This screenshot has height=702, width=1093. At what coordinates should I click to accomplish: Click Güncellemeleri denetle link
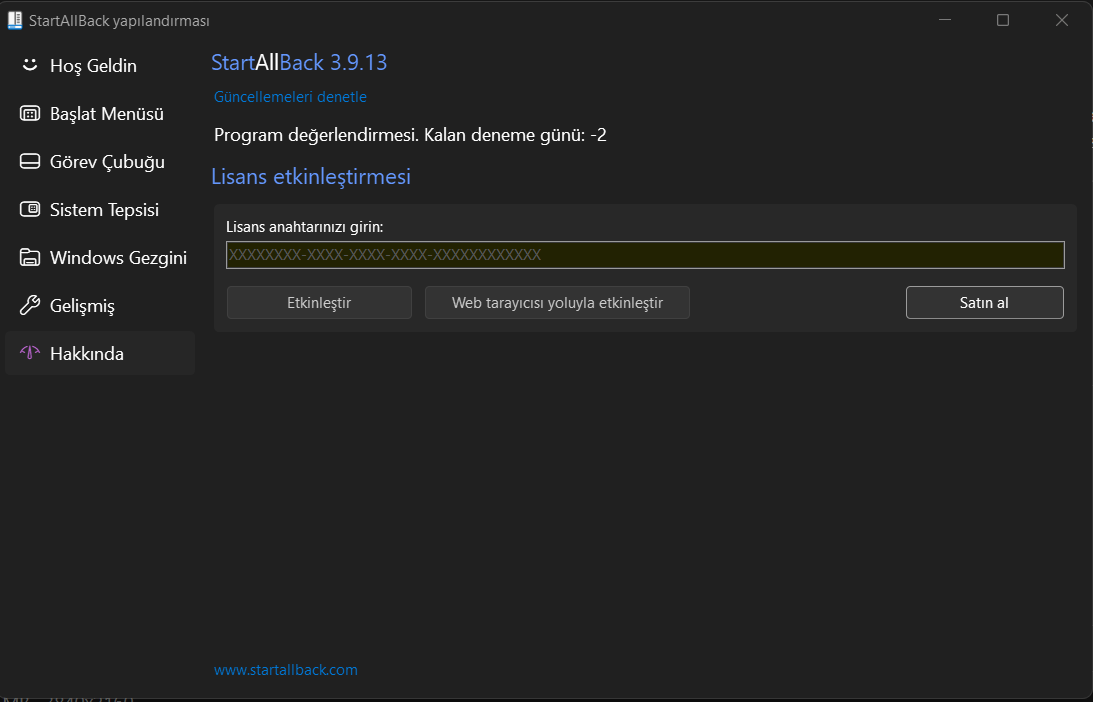[290, 97]
